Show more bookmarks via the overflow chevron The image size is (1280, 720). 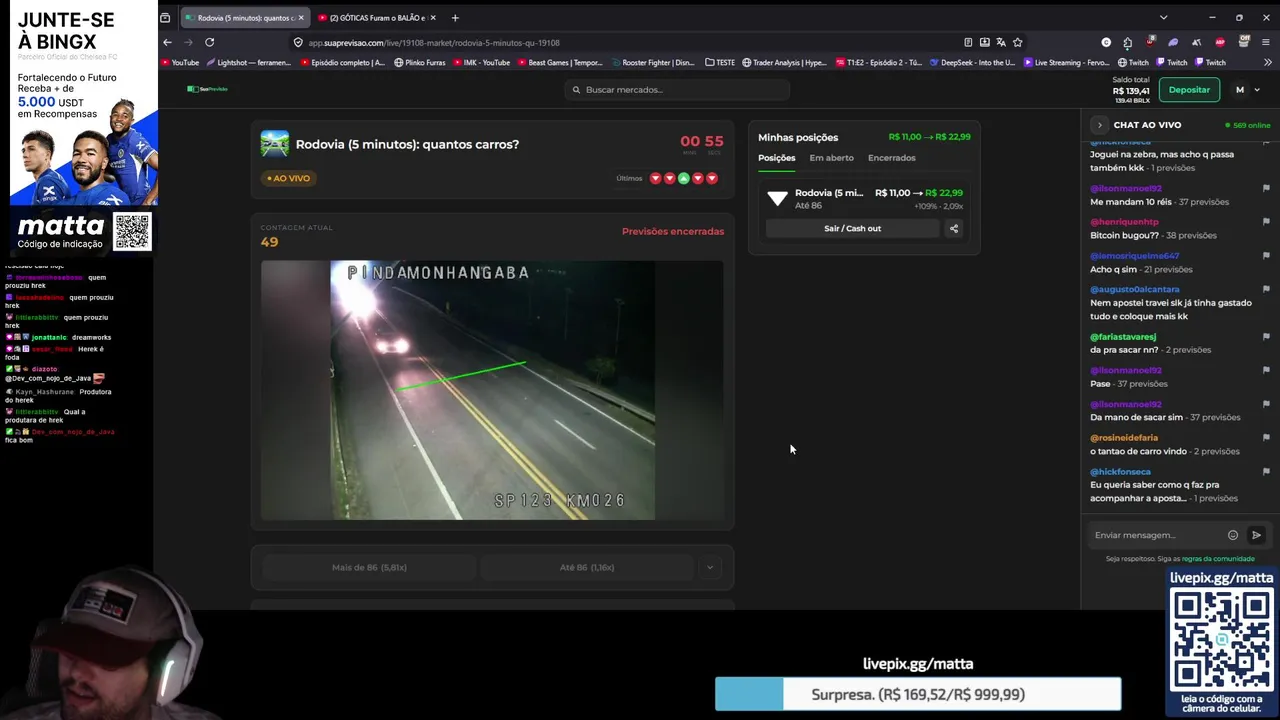pyautogui.click(x=1266, y=62)
